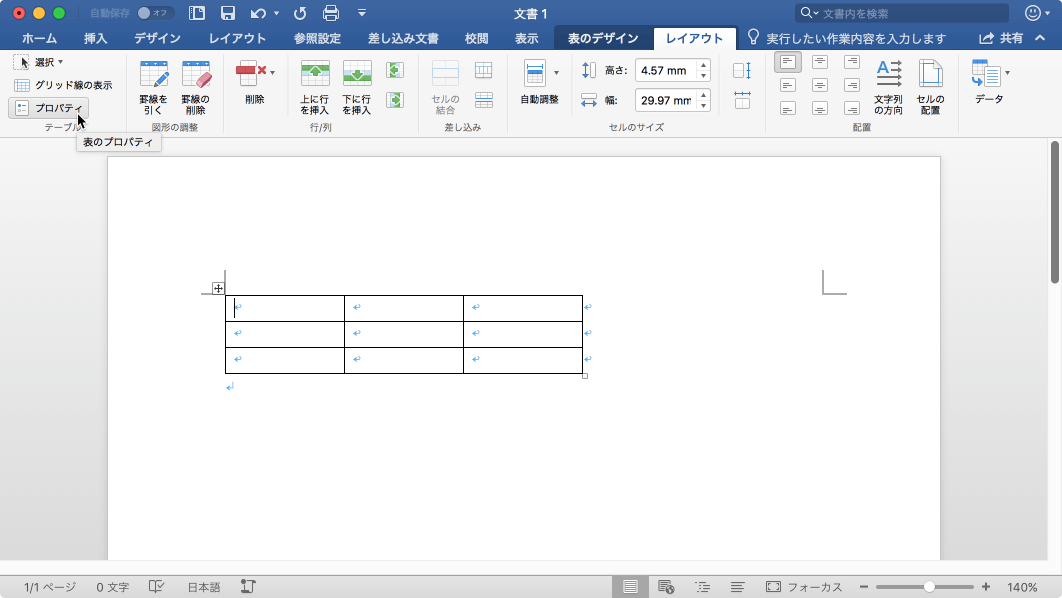Viewport: 1062px width, 598px height.
Task: Print the document
Action: [331, 13]
